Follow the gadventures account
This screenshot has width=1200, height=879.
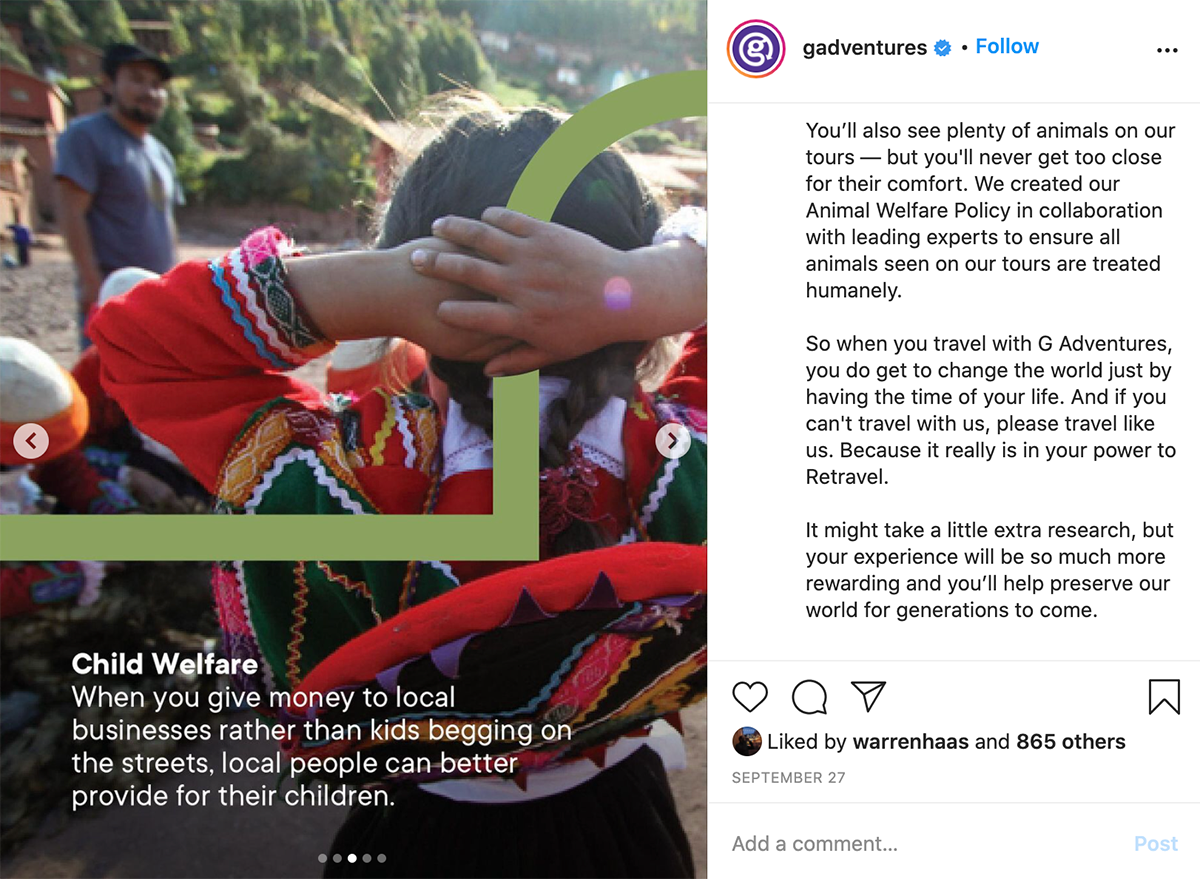click(1007, 47)
